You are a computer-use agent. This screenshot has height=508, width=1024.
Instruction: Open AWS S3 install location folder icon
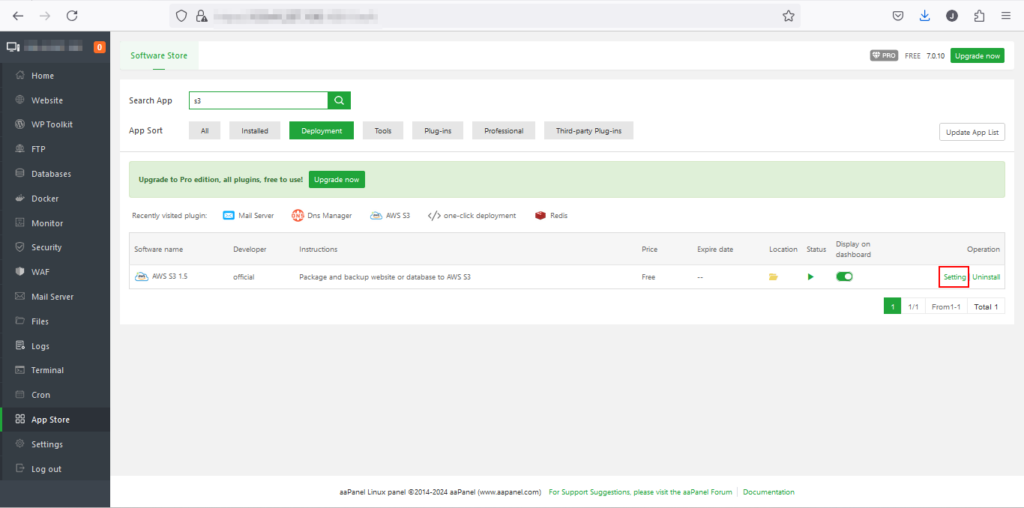pyautogui.click(x=773, y=277)
